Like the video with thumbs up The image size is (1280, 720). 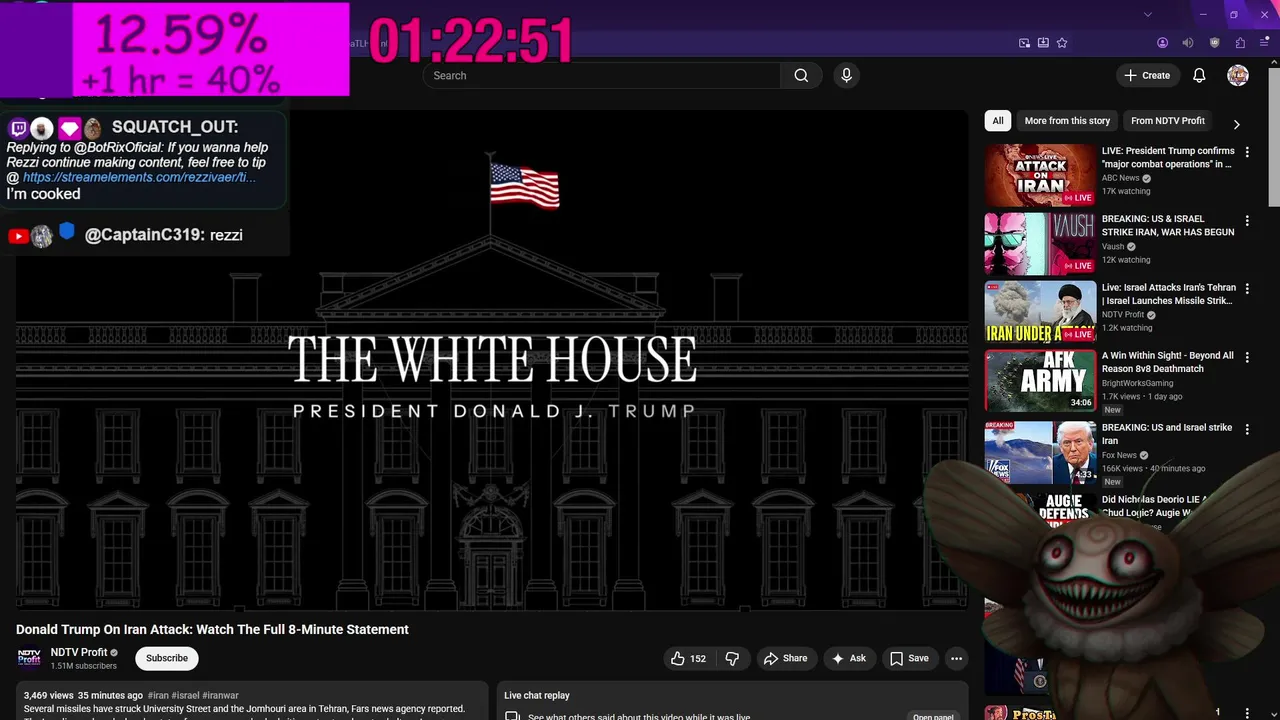687,658
